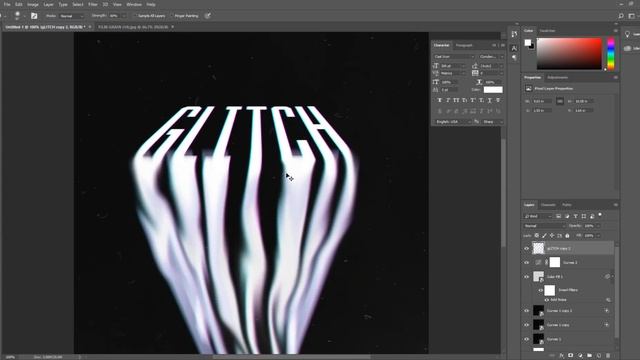Hide the Color Fill 1 layer
Screen dimensions: 640x360
pyautogui.click(x=526, y=277)
